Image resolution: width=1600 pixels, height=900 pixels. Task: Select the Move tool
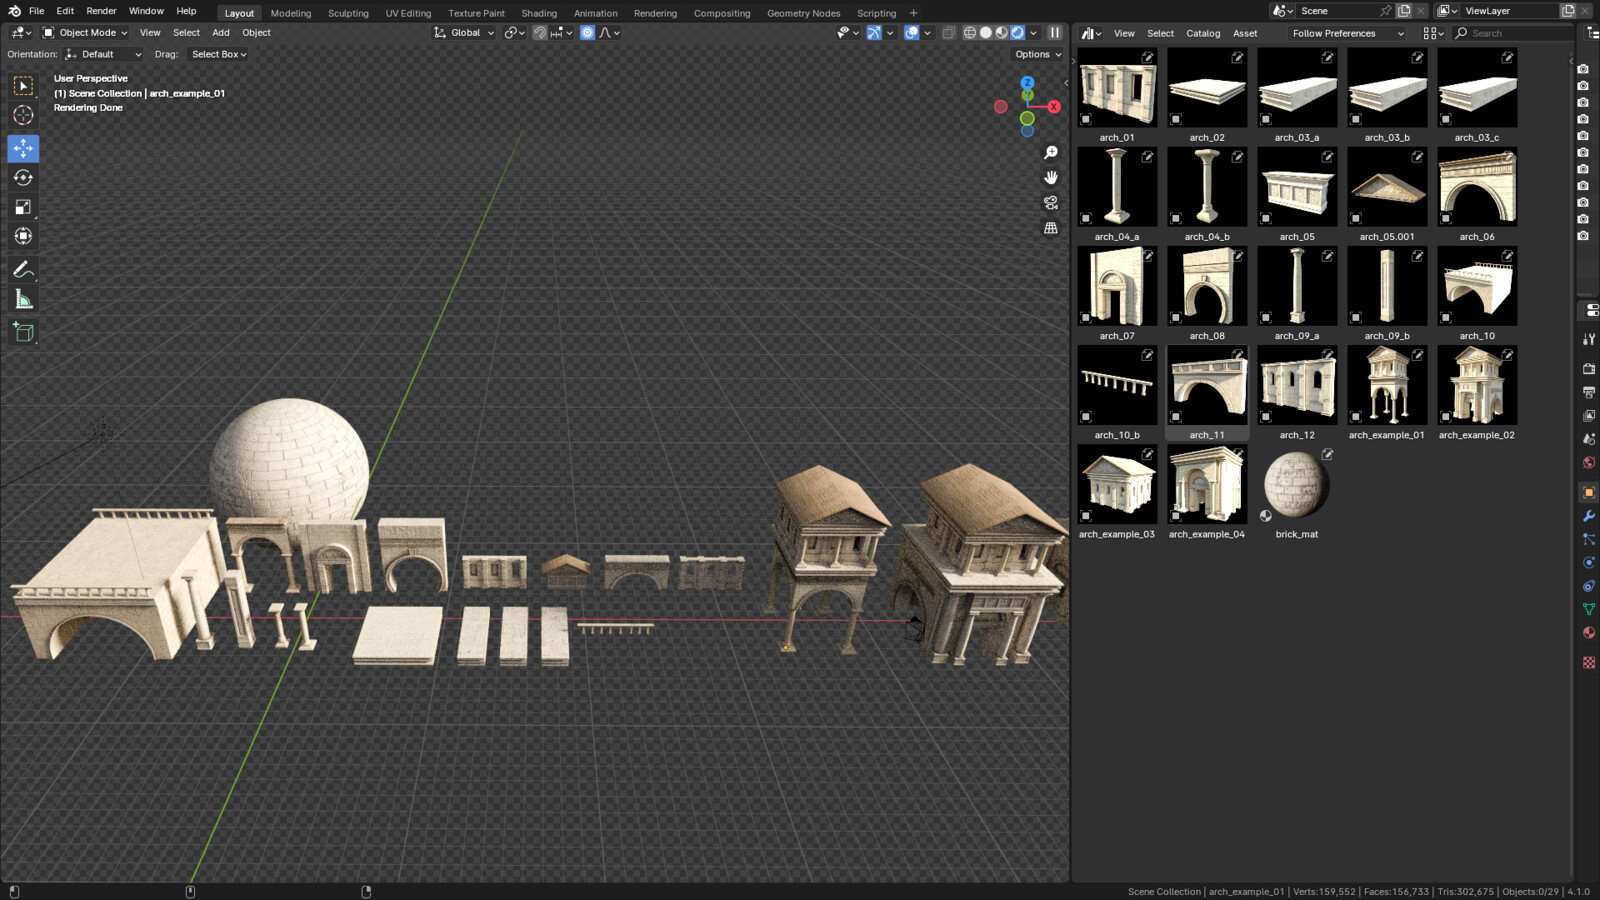pyautogui.click(x=22, y=148)
